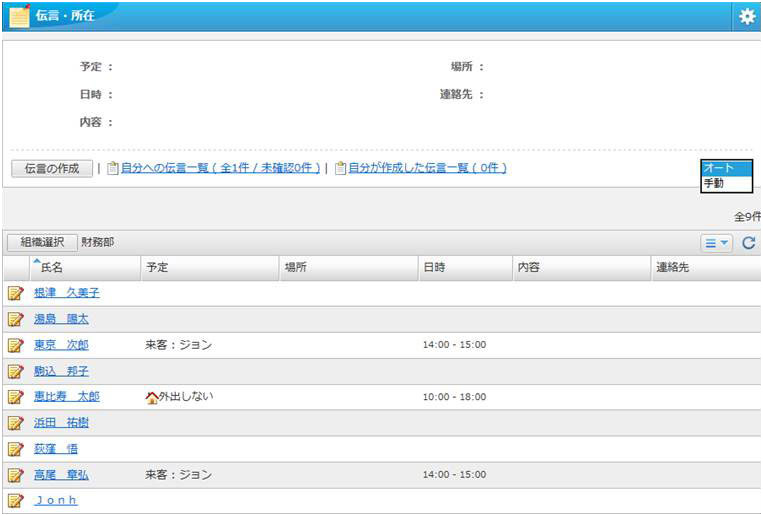Click edit icon beside 高尾 章弘
This screenshot has width=763, height=516.
click(x=15, y=476)
